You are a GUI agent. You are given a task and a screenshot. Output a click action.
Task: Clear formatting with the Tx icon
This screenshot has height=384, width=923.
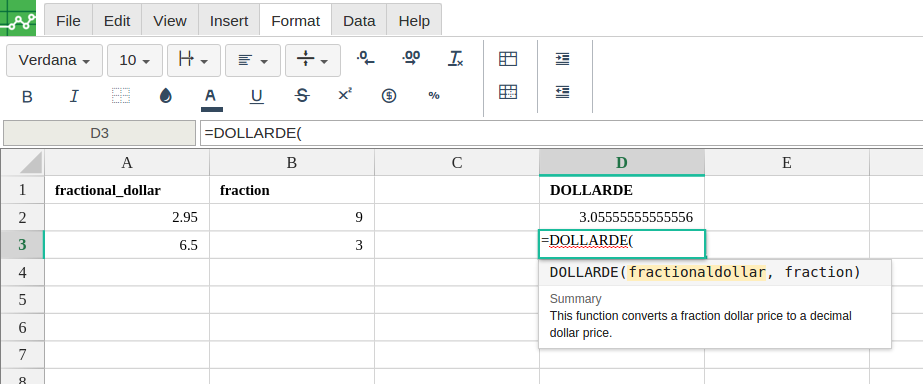click(456, 58)
